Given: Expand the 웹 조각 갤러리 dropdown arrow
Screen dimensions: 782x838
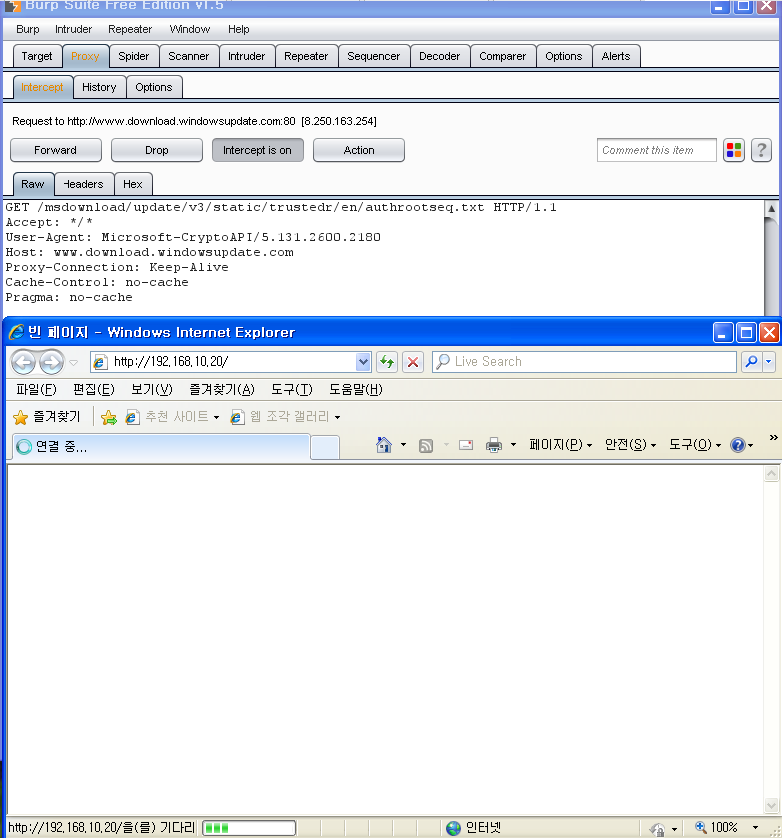Looking at the screenshot, I should tap(338, 417).
